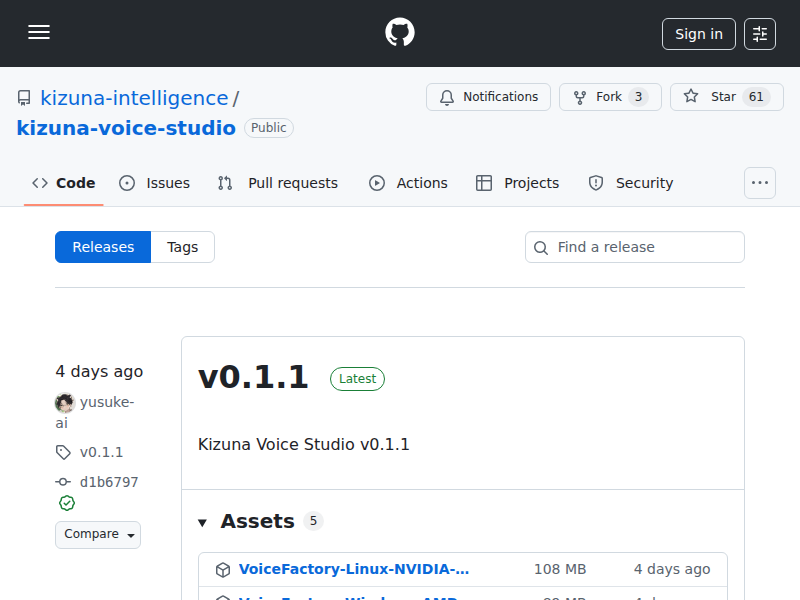Click the package icon beside VoiceFactory-Linux-NVIDIA asset

[x=223, y=570]
